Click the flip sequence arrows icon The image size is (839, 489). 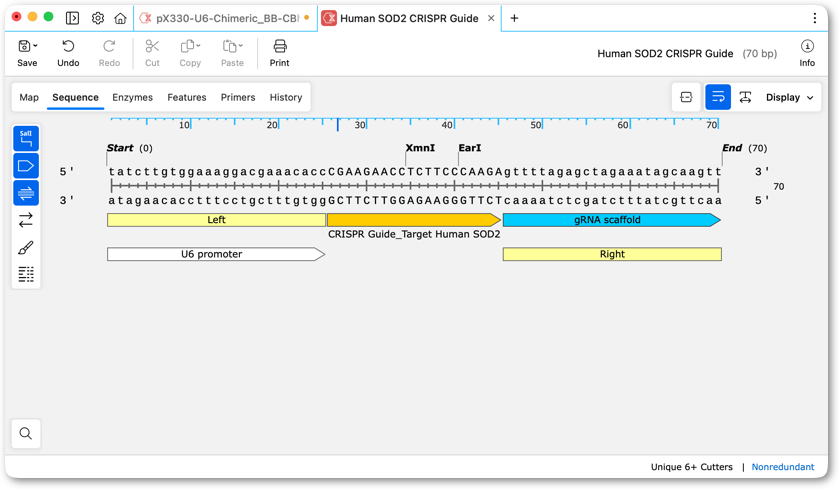(26, 220)
